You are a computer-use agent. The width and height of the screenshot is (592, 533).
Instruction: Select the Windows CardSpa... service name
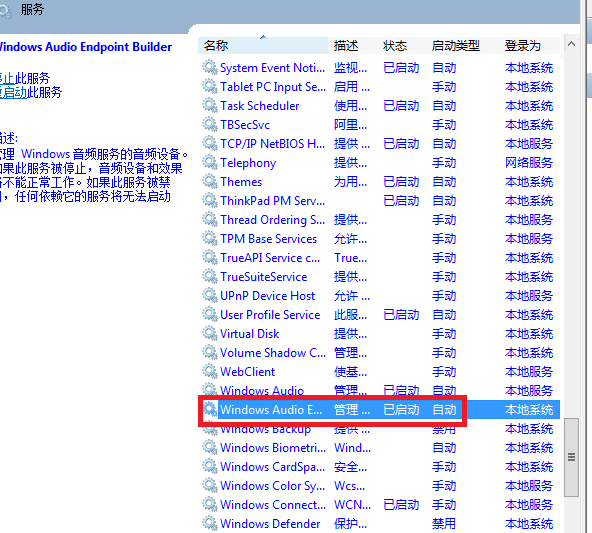tap(273, 467)
